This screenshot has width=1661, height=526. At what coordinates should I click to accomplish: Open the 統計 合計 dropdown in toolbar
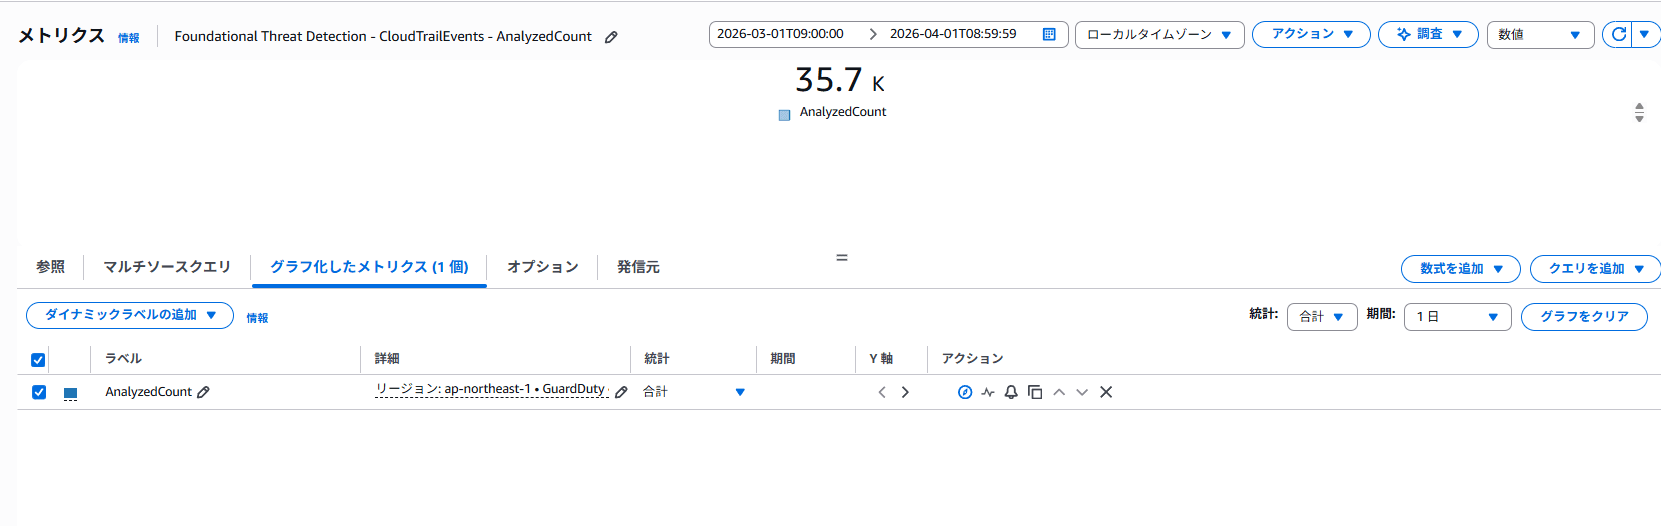[x=1321, y=317]
